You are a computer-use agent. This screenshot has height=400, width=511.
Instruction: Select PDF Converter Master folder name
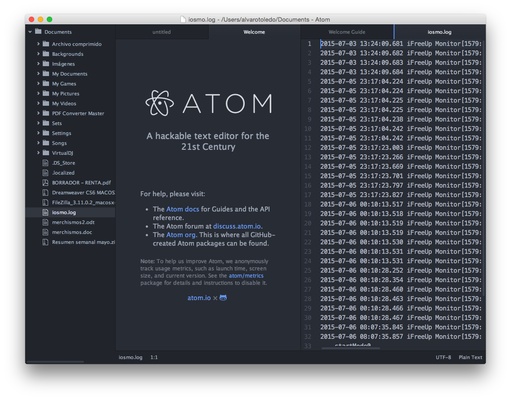78,113
